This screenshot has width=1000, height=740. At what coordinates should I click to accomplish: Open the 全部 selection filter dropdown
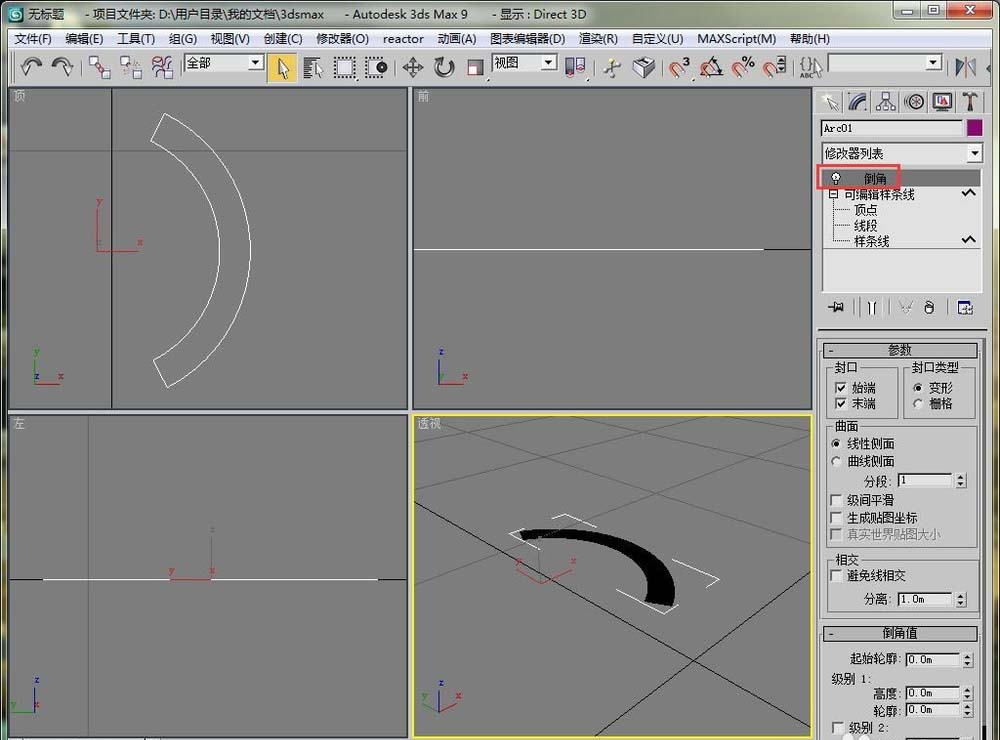(x=255, y=63)
